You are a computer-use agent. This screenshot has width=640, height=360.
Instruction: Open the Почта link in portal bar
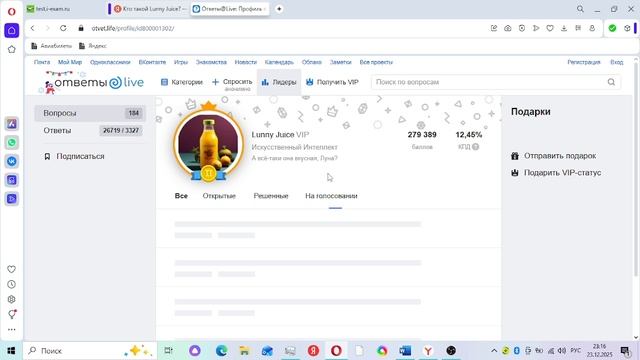42,62
